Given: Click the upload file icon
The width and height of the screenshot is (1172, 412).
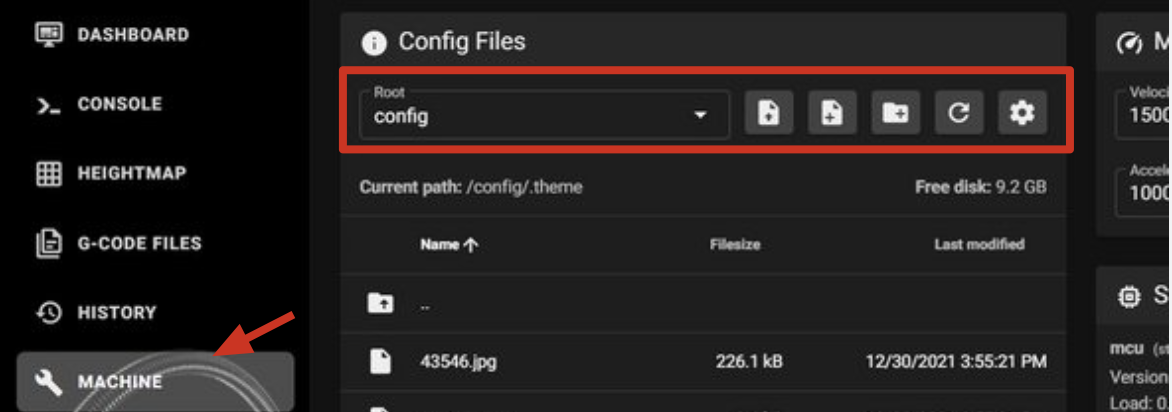Looking at the screenshot, I should (768, 113).
